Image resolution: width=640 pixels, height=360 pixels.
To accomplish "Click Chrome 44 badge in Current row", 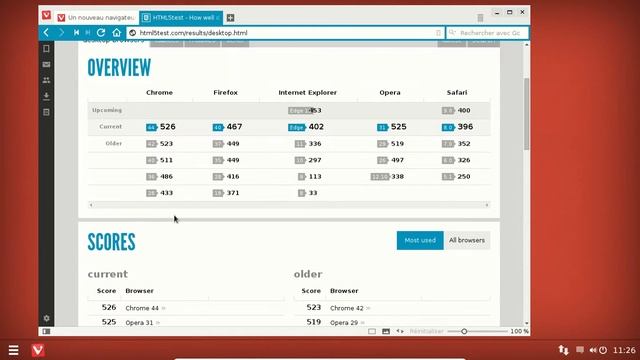I will (x=151, y=127).
